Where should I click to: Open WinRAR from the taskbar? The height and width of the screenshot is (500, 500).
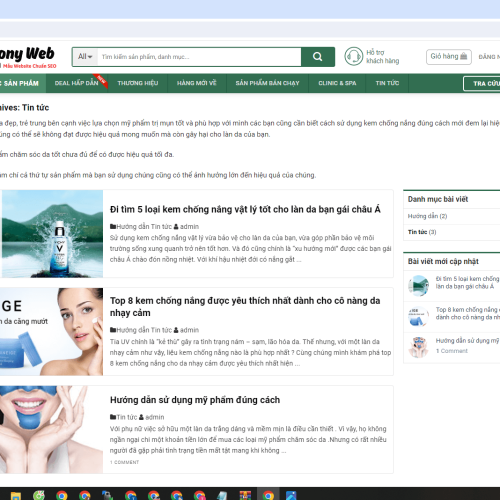(x=245, y=496)
